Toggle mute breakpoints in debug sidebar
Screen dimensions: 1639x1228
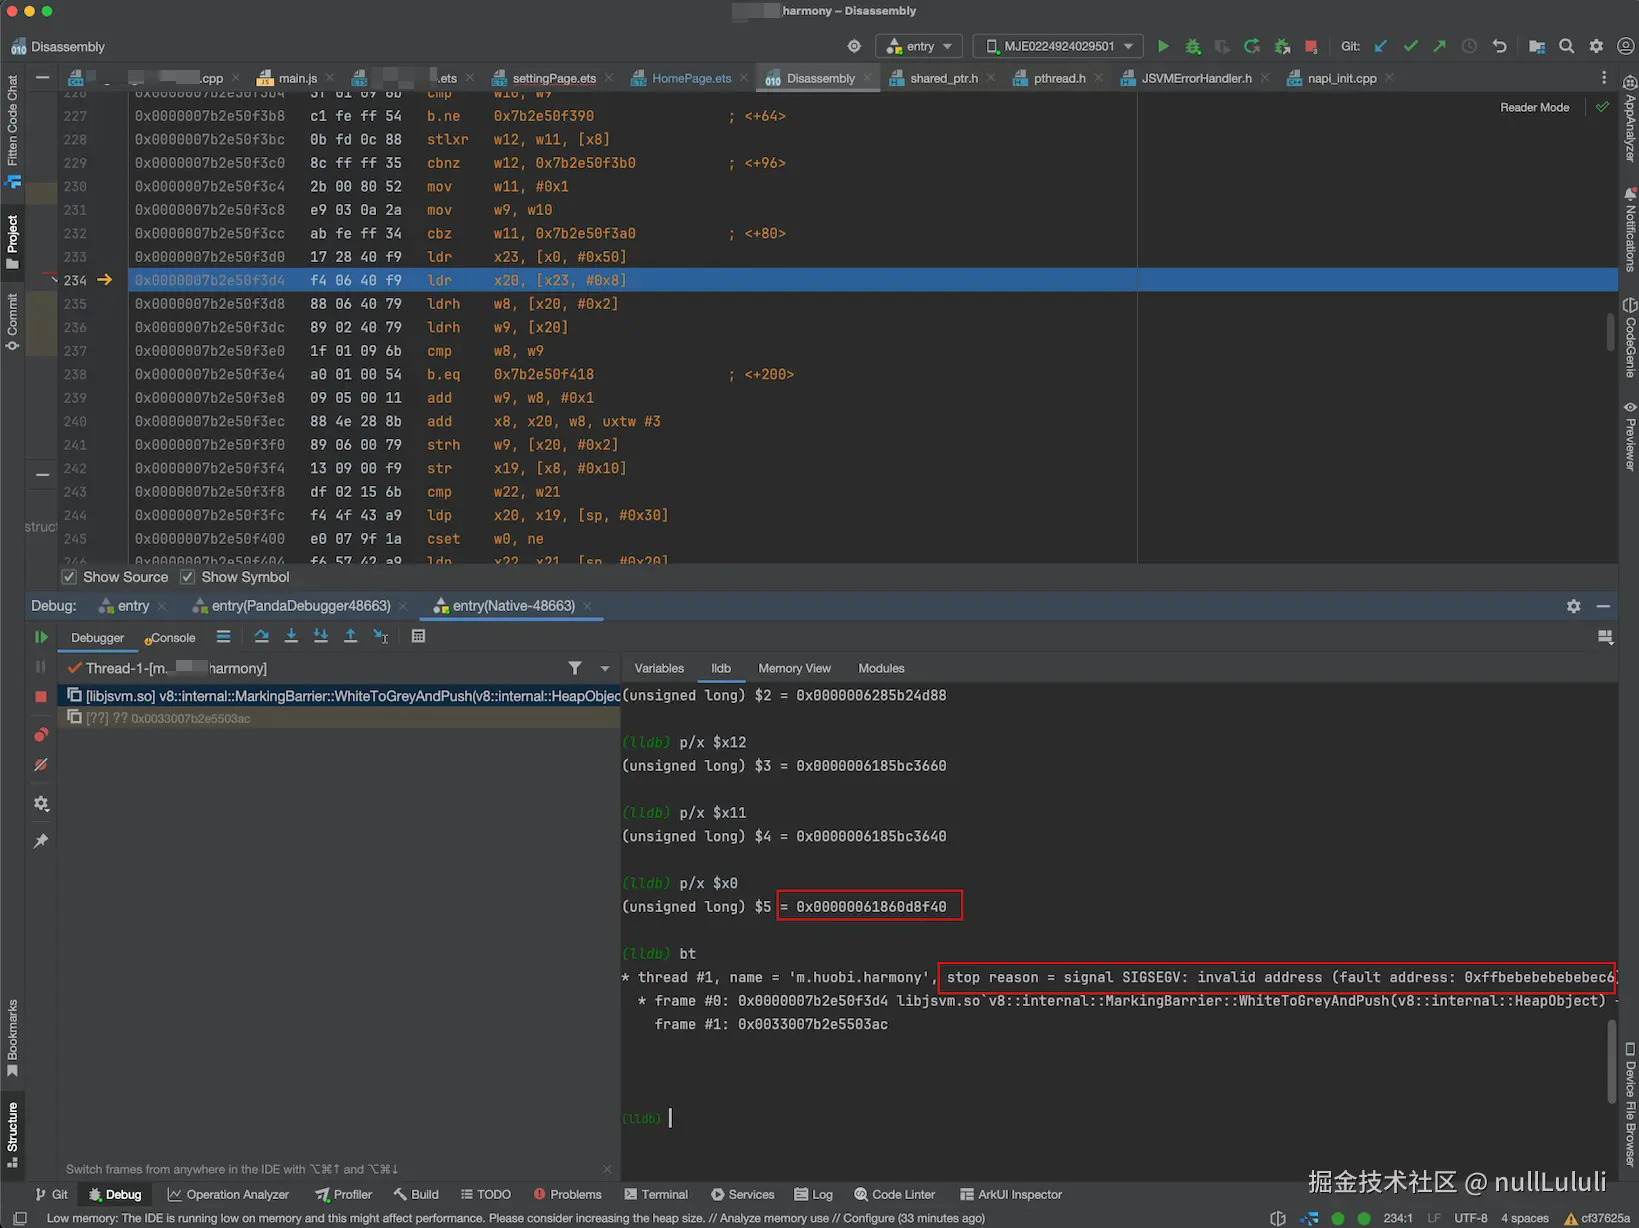41,765
